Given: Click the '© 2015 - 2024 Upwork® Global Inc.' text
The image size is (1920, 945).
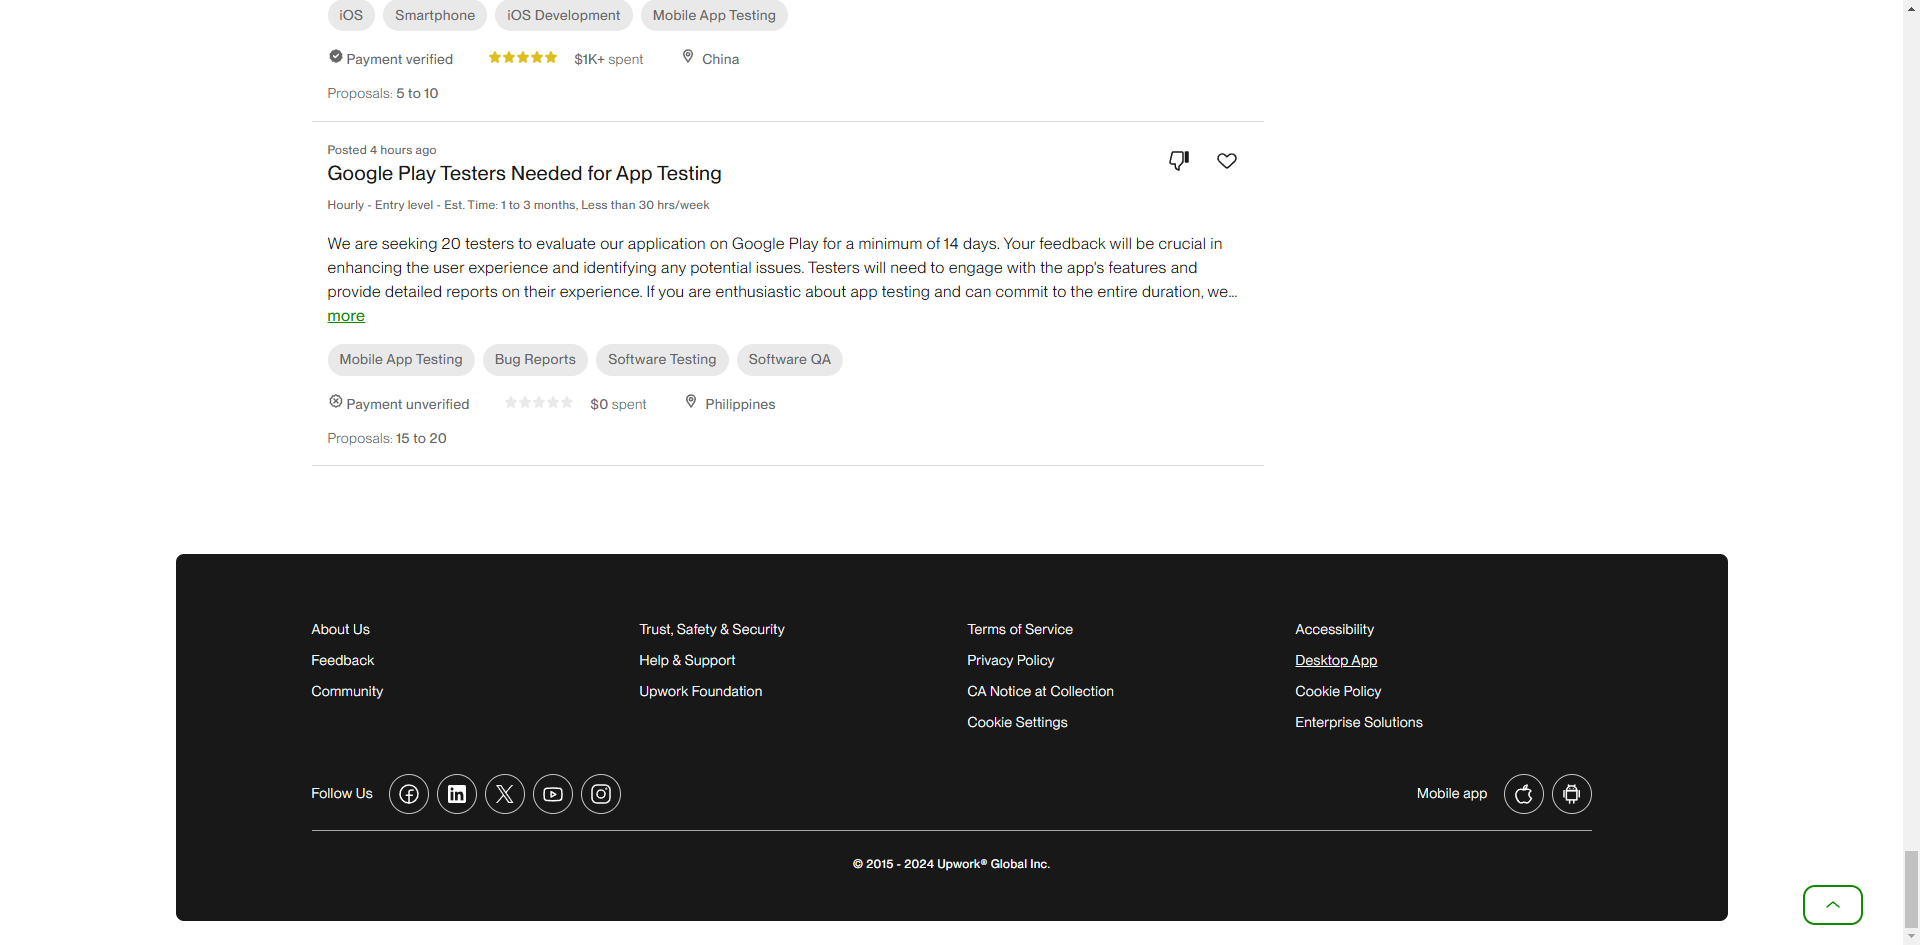Looking at the screenshot, I should (951, 864).
